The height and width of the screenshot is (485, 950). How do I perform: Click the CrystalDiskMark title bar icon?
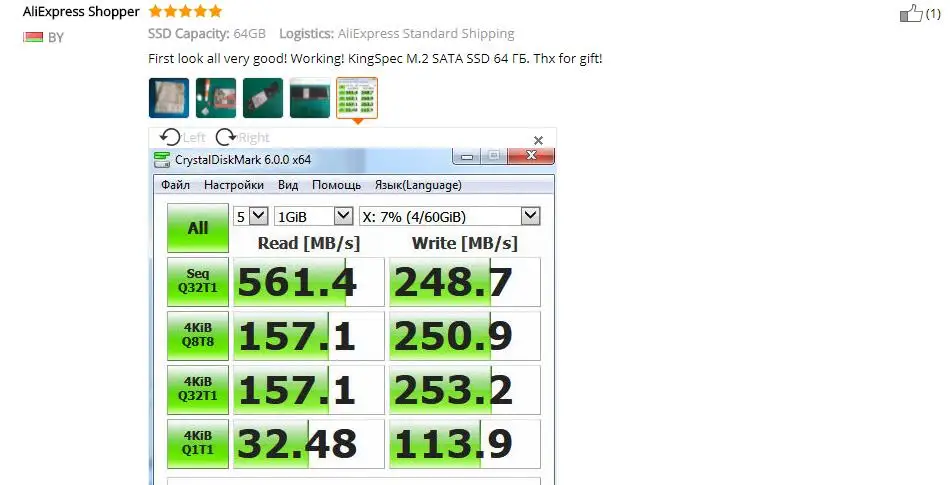pos(162,160)
